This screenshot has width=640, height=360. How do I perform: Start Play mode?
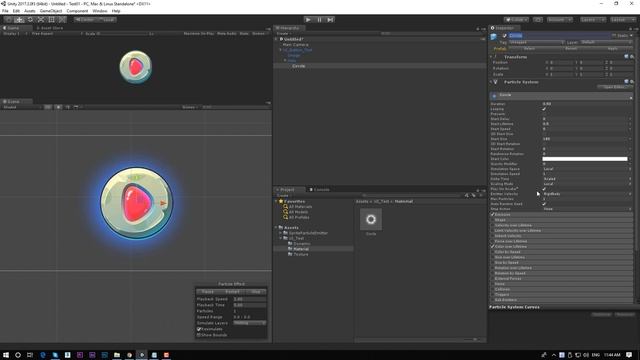pyautogui.click(x=308, y=20)
